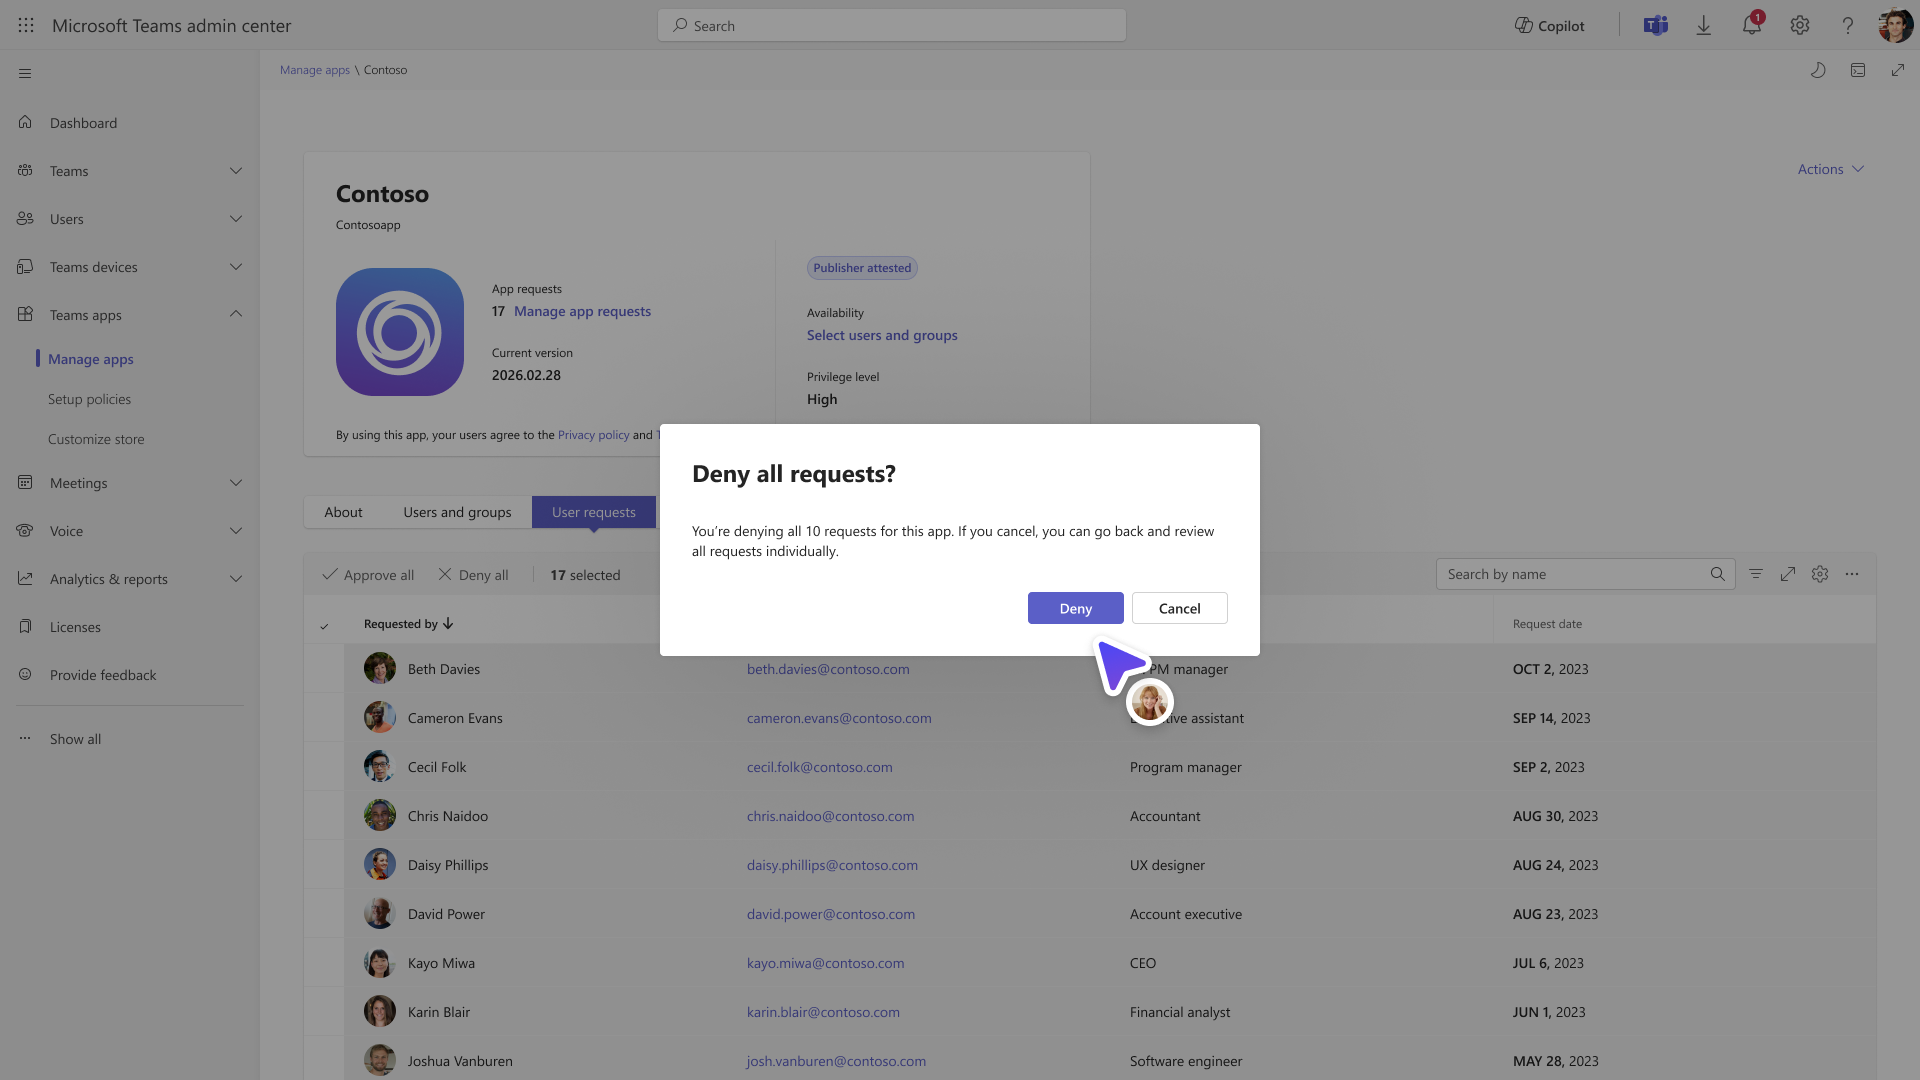Click Manage apps breadcrumb link
Viewport: 1920px width, 1080px height.
(315, 70)
